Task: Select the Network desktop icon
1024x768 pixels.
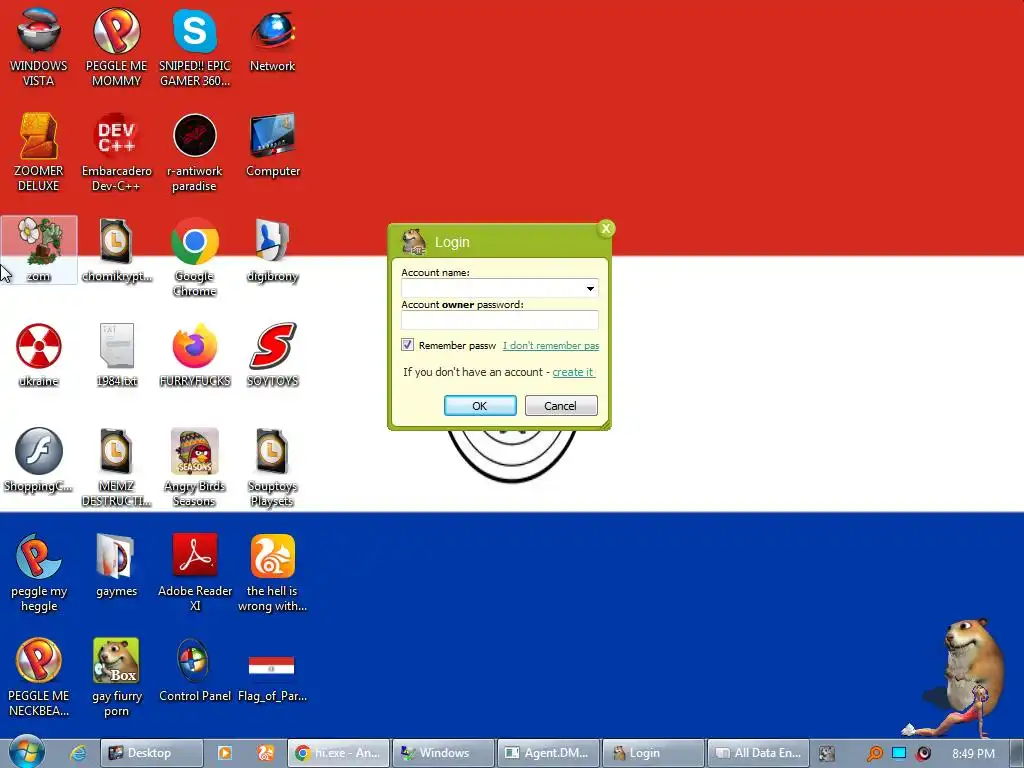Action: [x=272, y=40]
